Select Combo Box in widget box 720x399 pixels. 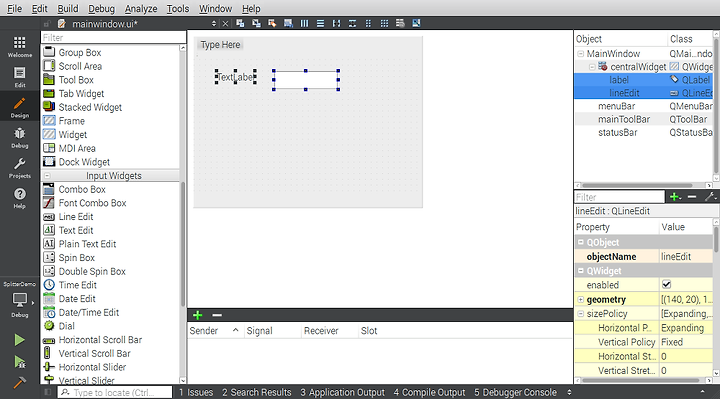pos(82,189)
